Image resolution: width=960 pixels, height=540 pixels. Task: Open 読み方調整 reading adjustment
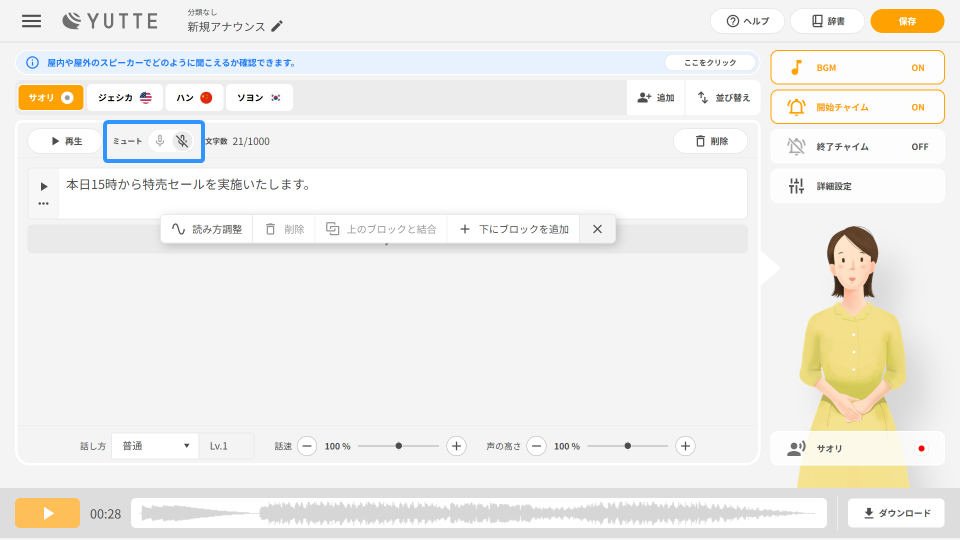coord(207,229)
